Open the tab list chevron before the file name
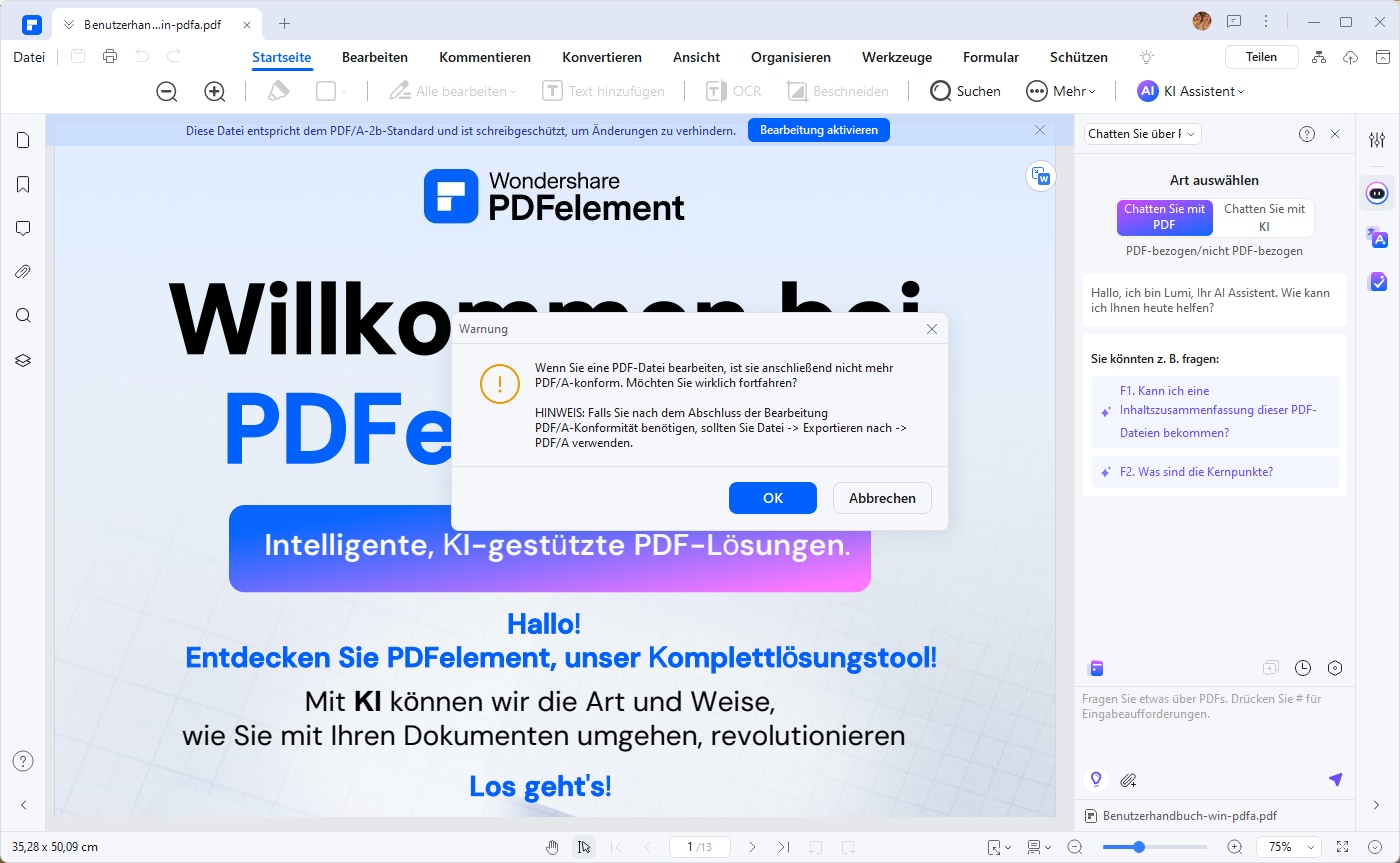 tap(68, 23)
